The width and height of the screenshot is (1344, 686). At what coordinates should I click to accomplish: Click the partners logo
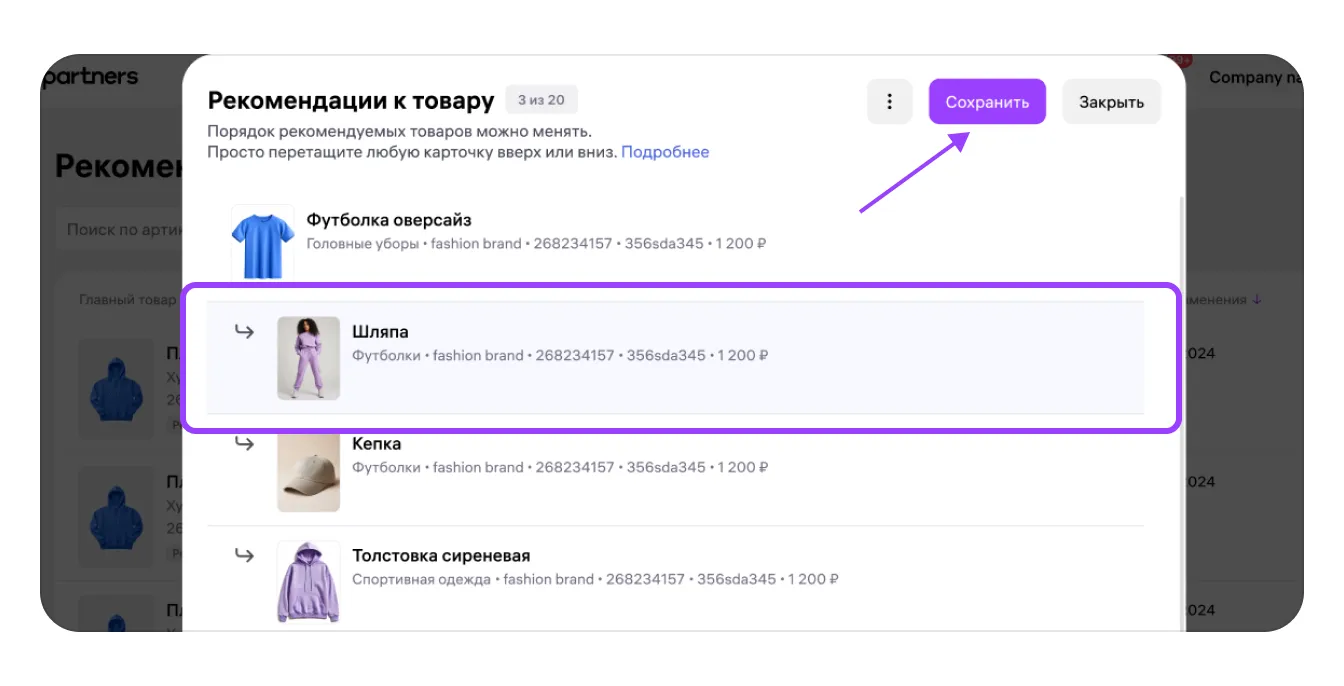tap(92, 77)
